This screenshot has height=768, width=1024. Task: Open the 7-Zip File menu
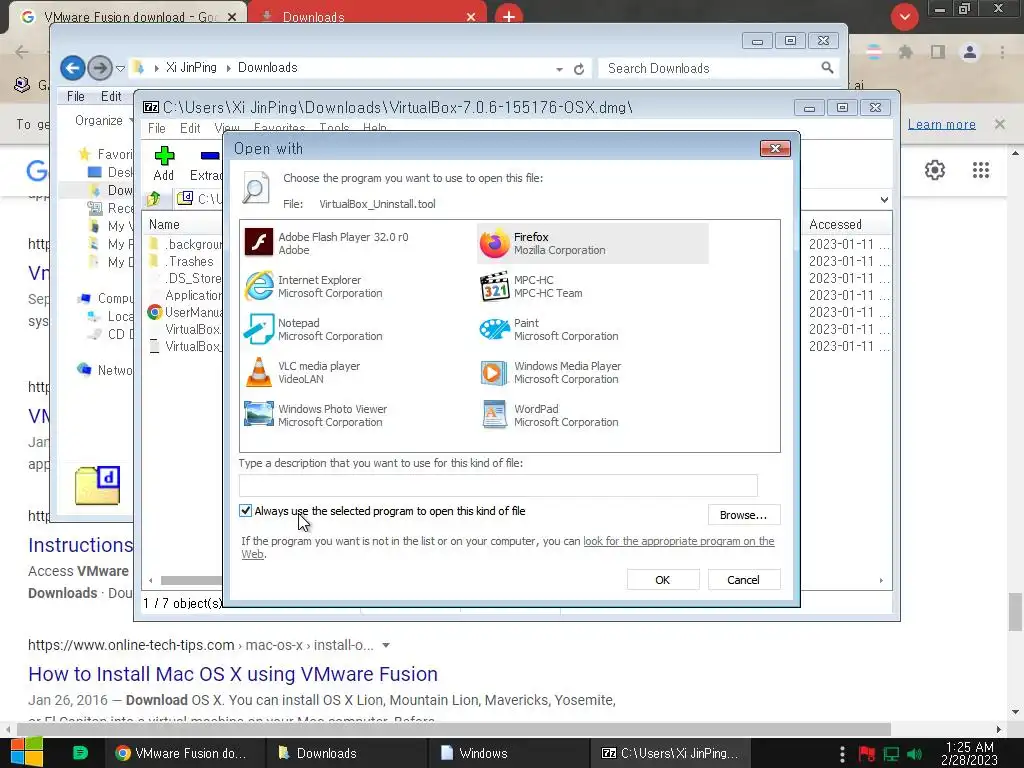(157, 128)
